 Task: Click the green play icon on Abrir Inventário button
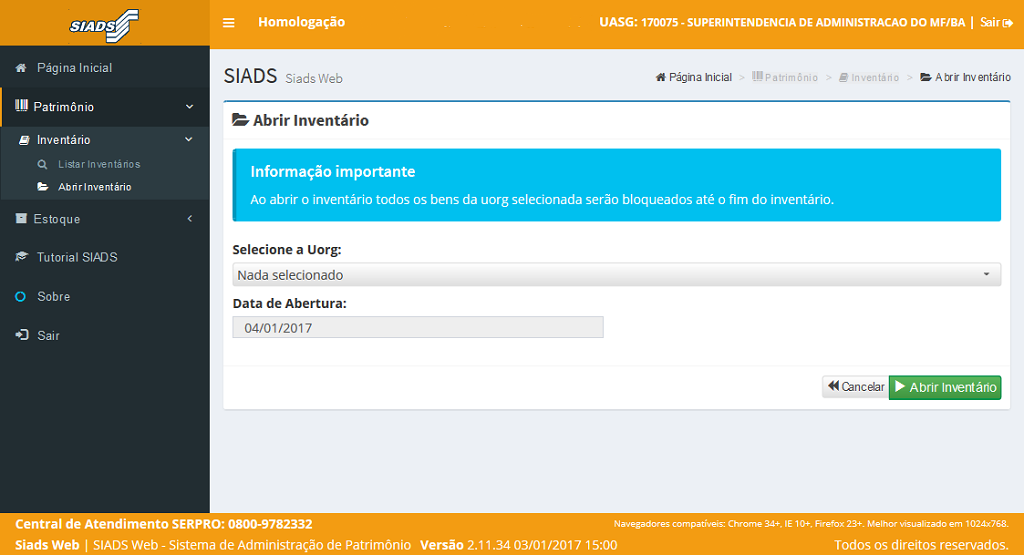tap(900, 387)
